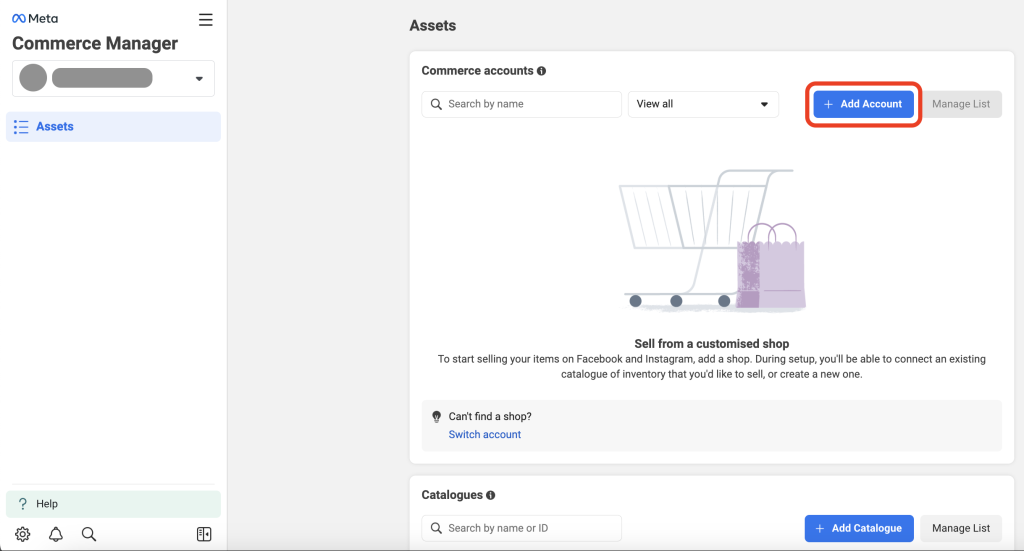Select Assets in the left navigation
This screenshot has width=1024, height=551.
tap(113, 127)
